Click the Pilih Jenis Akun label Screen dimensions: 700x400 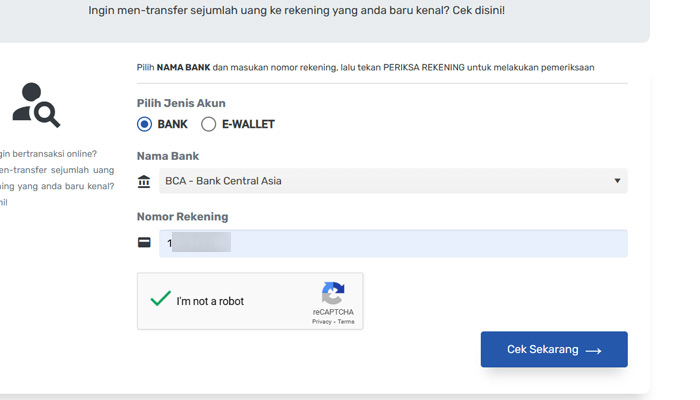pos(181,103)
